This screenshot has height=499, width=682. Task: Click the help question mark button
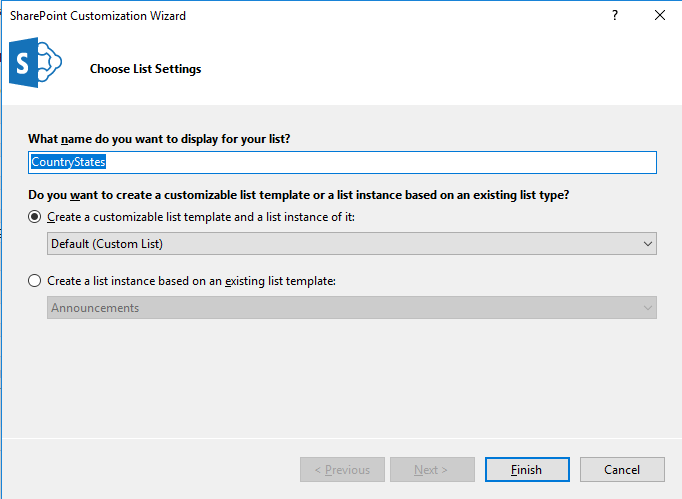[x=614, y=16]
